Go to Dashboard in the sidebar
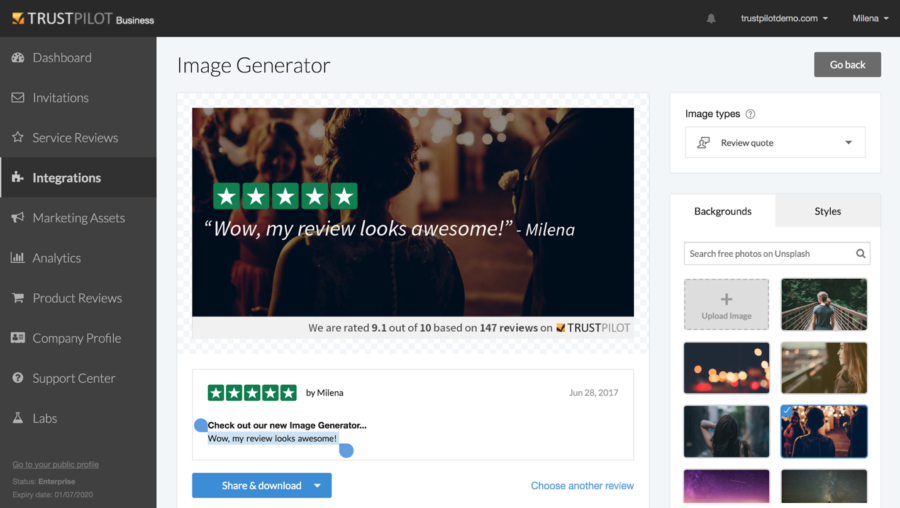This screenshot has height=508, width=900. point(78,57)
